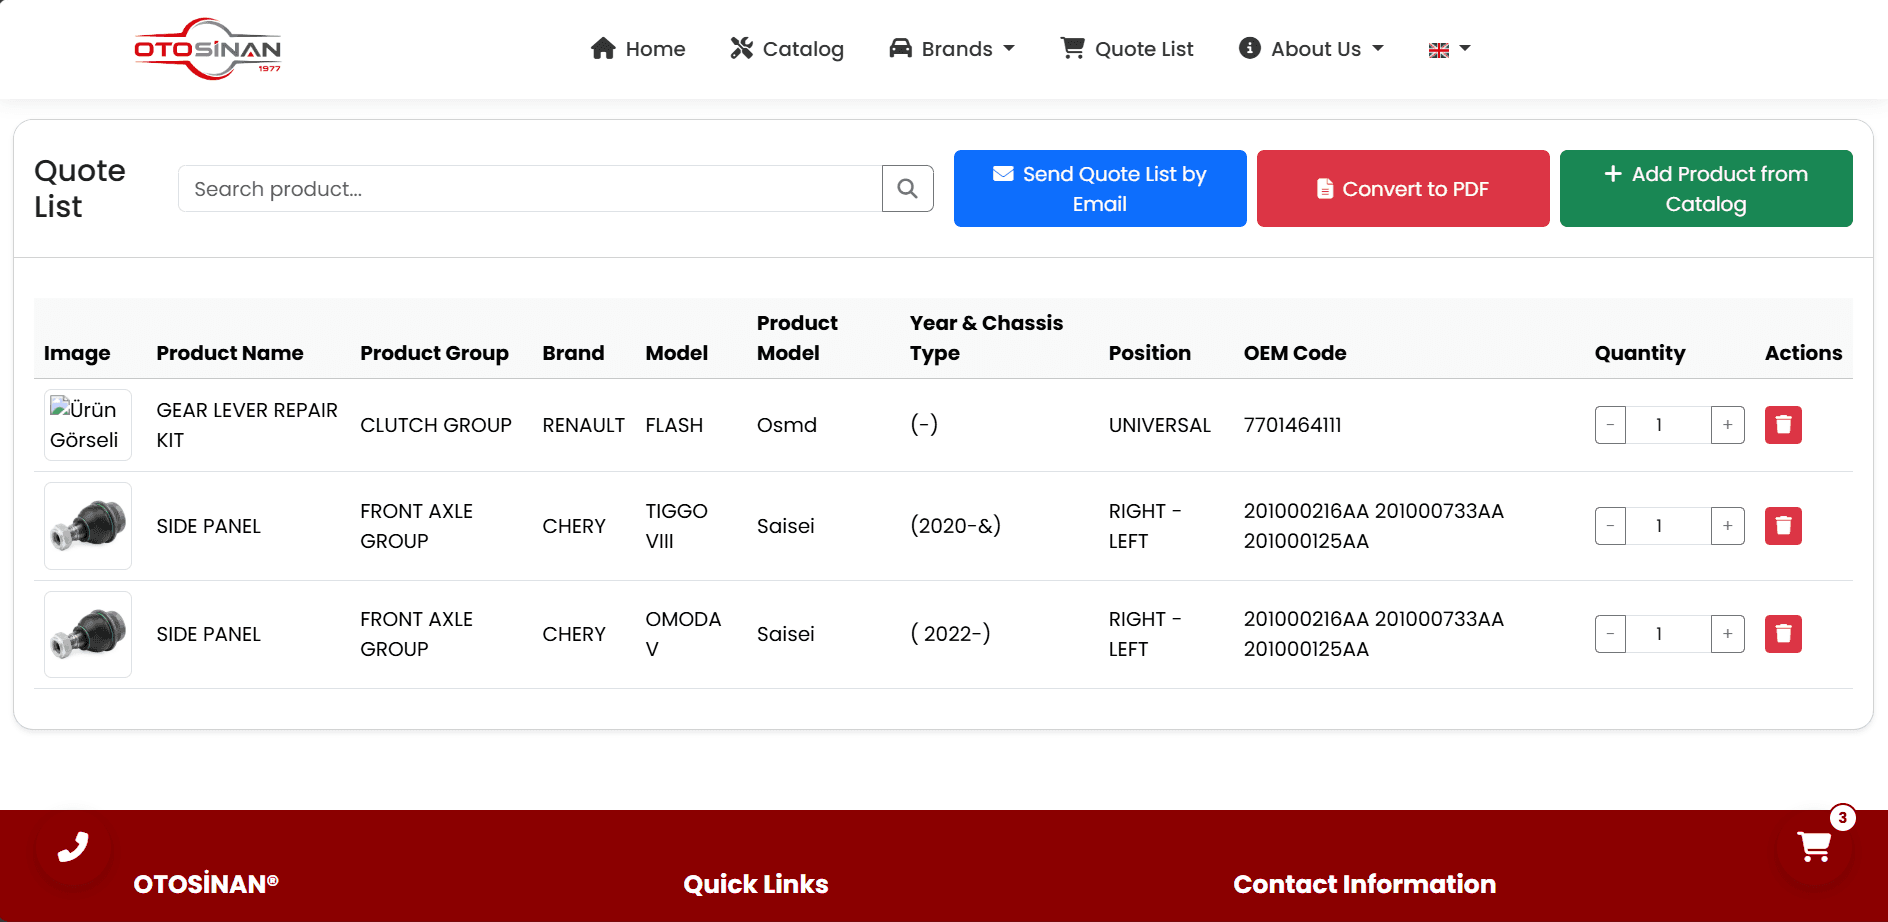
Task: Click the Contact Information footer heading
Action: (1364, 884)
